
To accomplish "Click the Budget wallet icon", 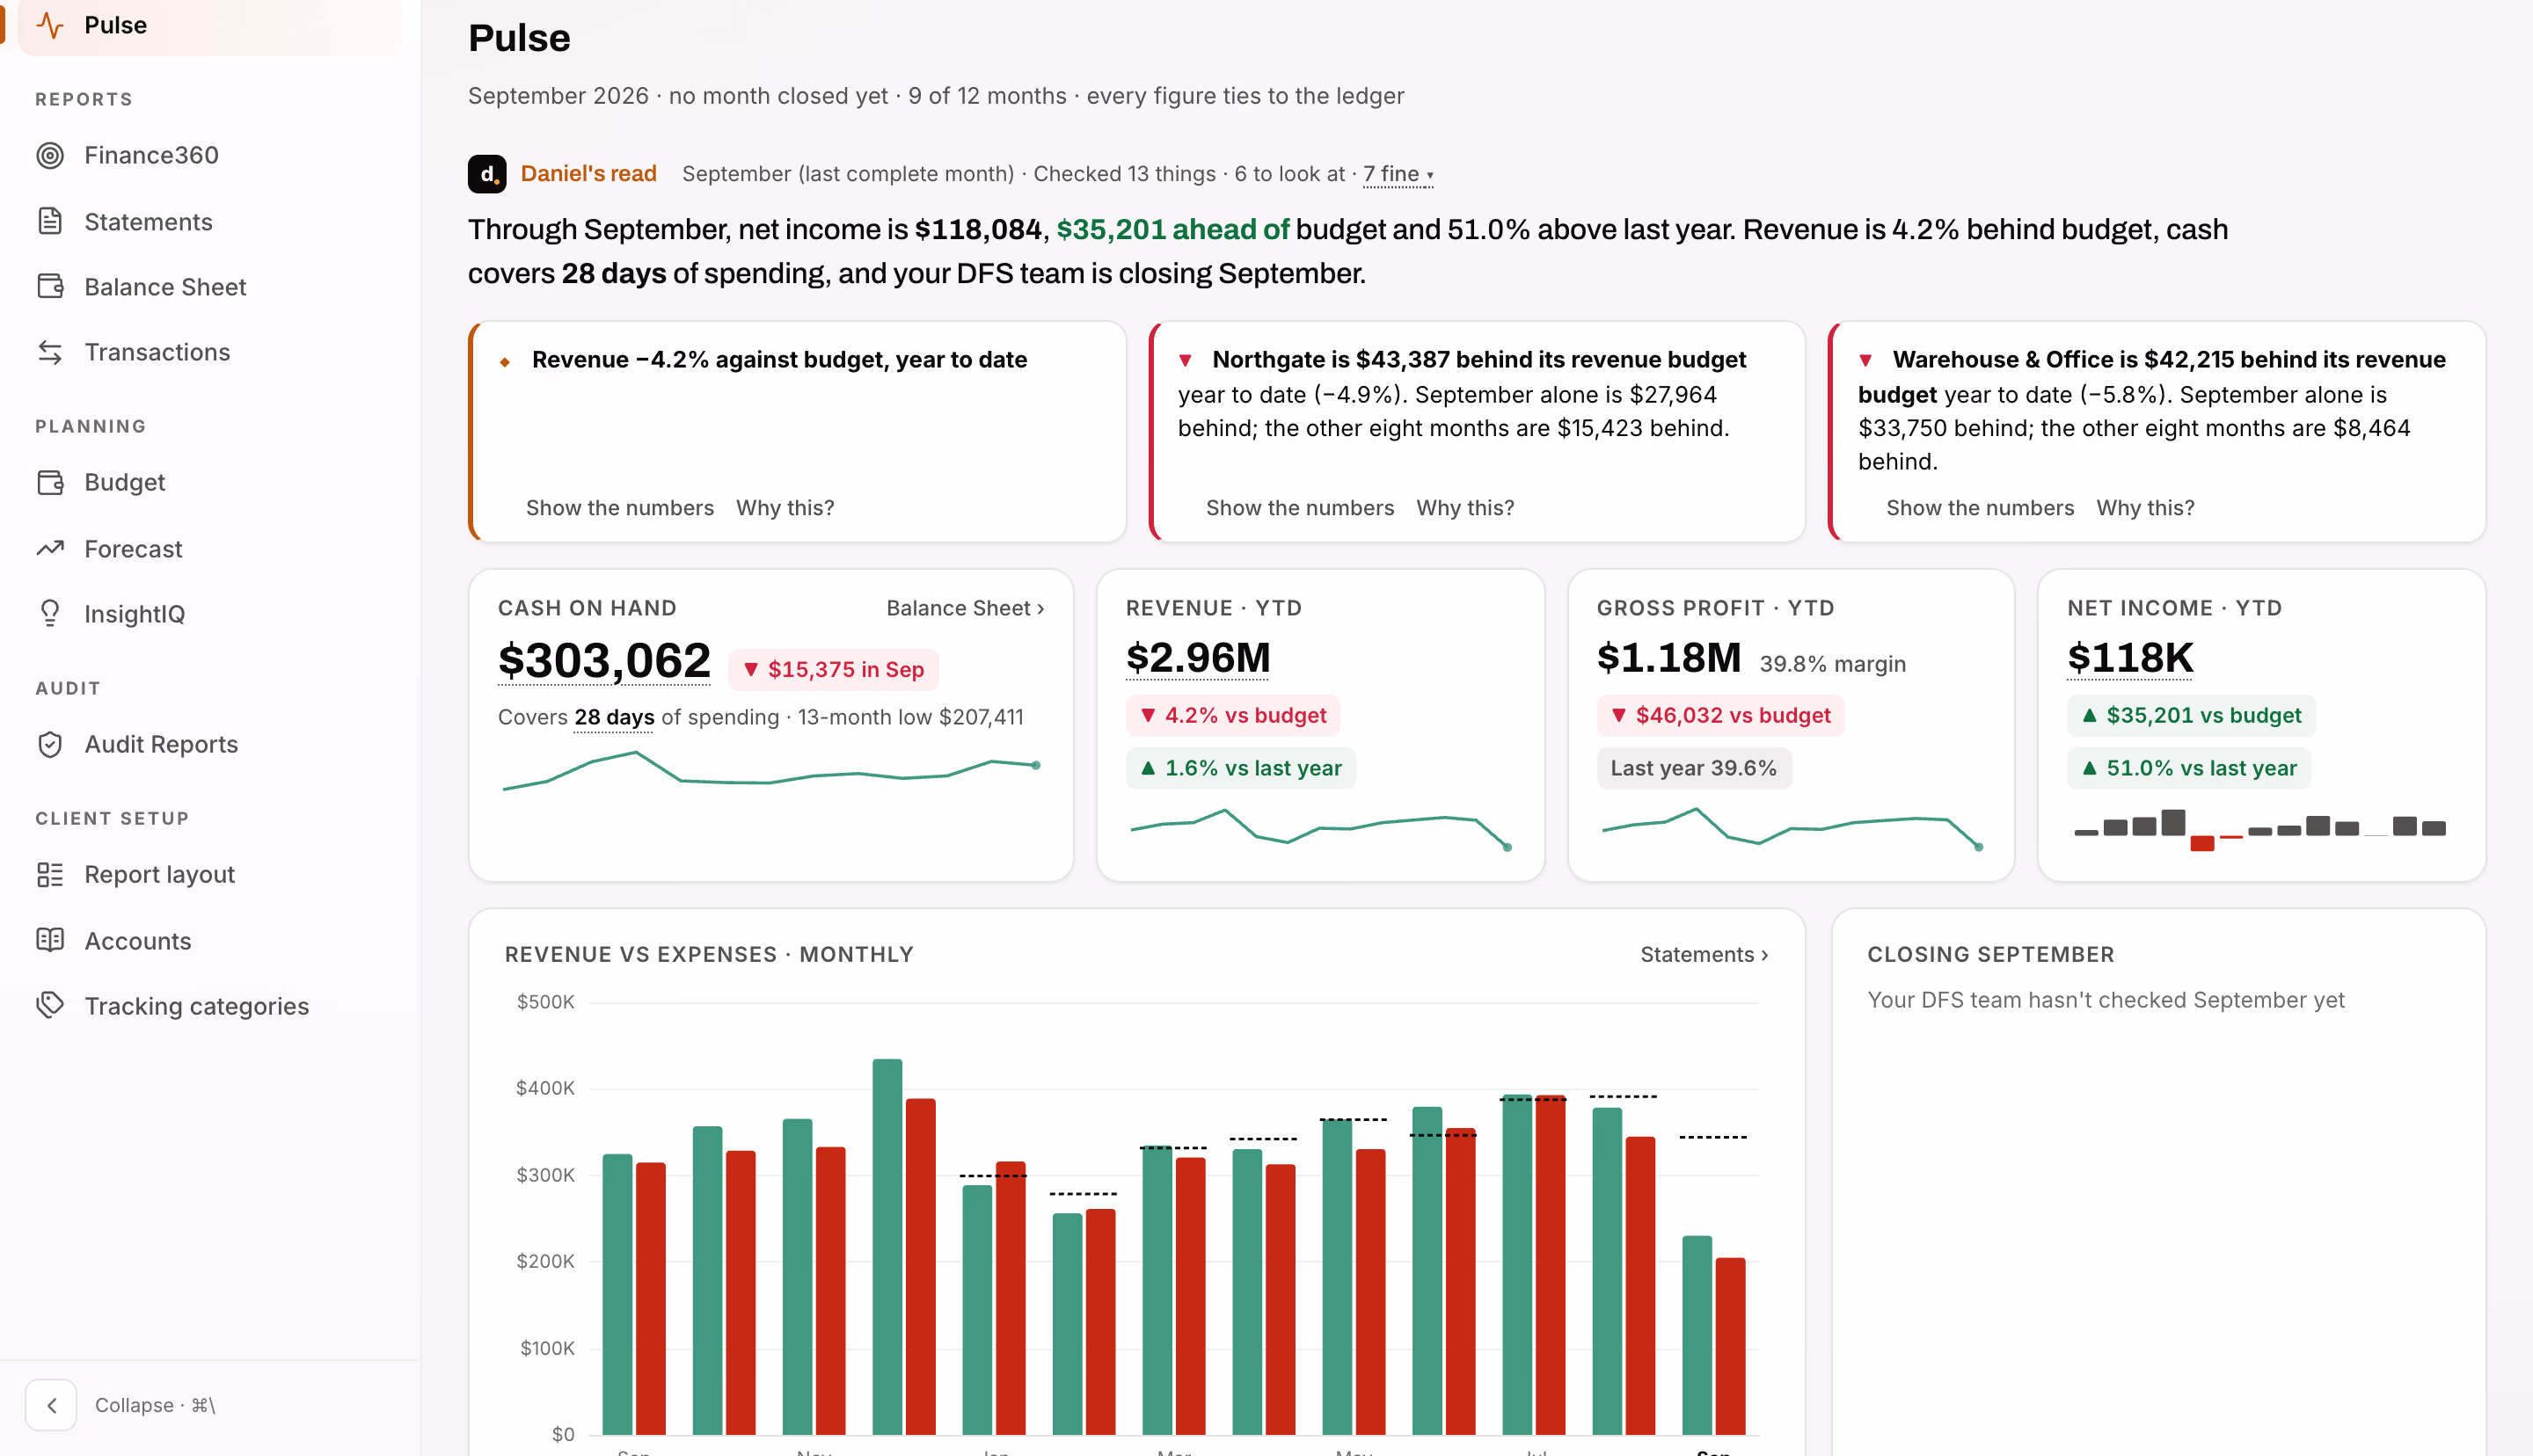I will 50,482.
